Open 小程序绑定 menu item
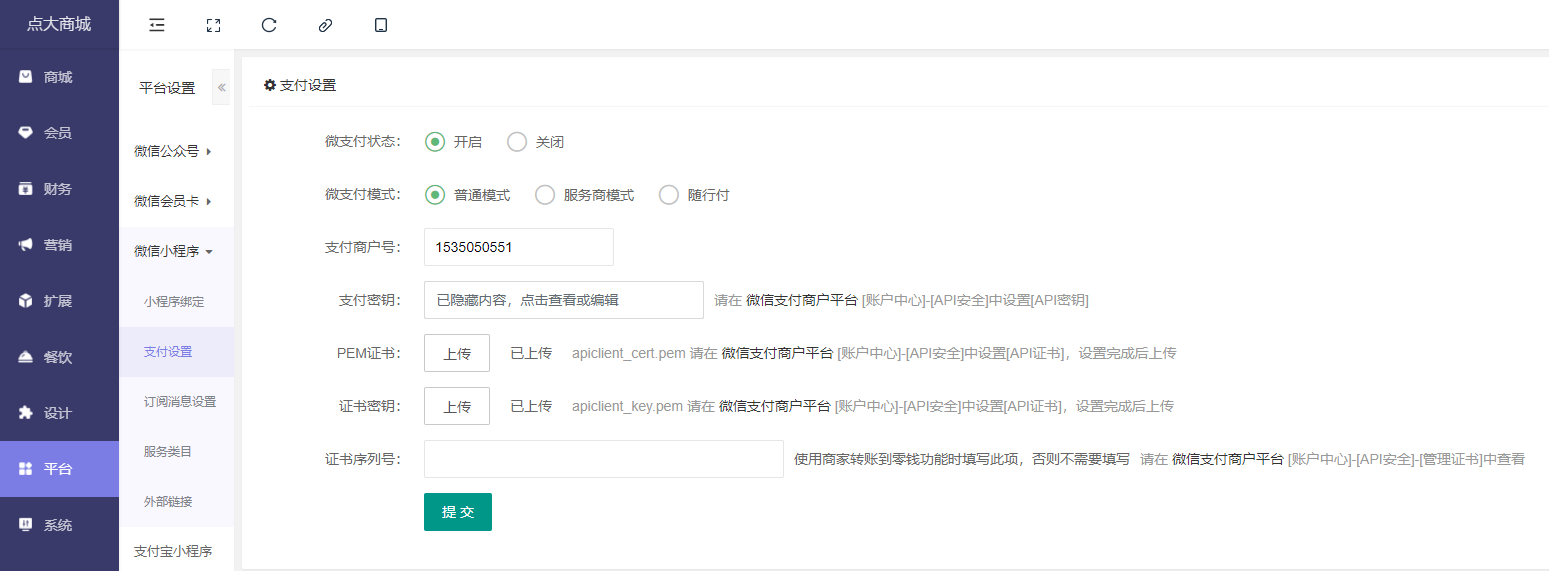 176,301
